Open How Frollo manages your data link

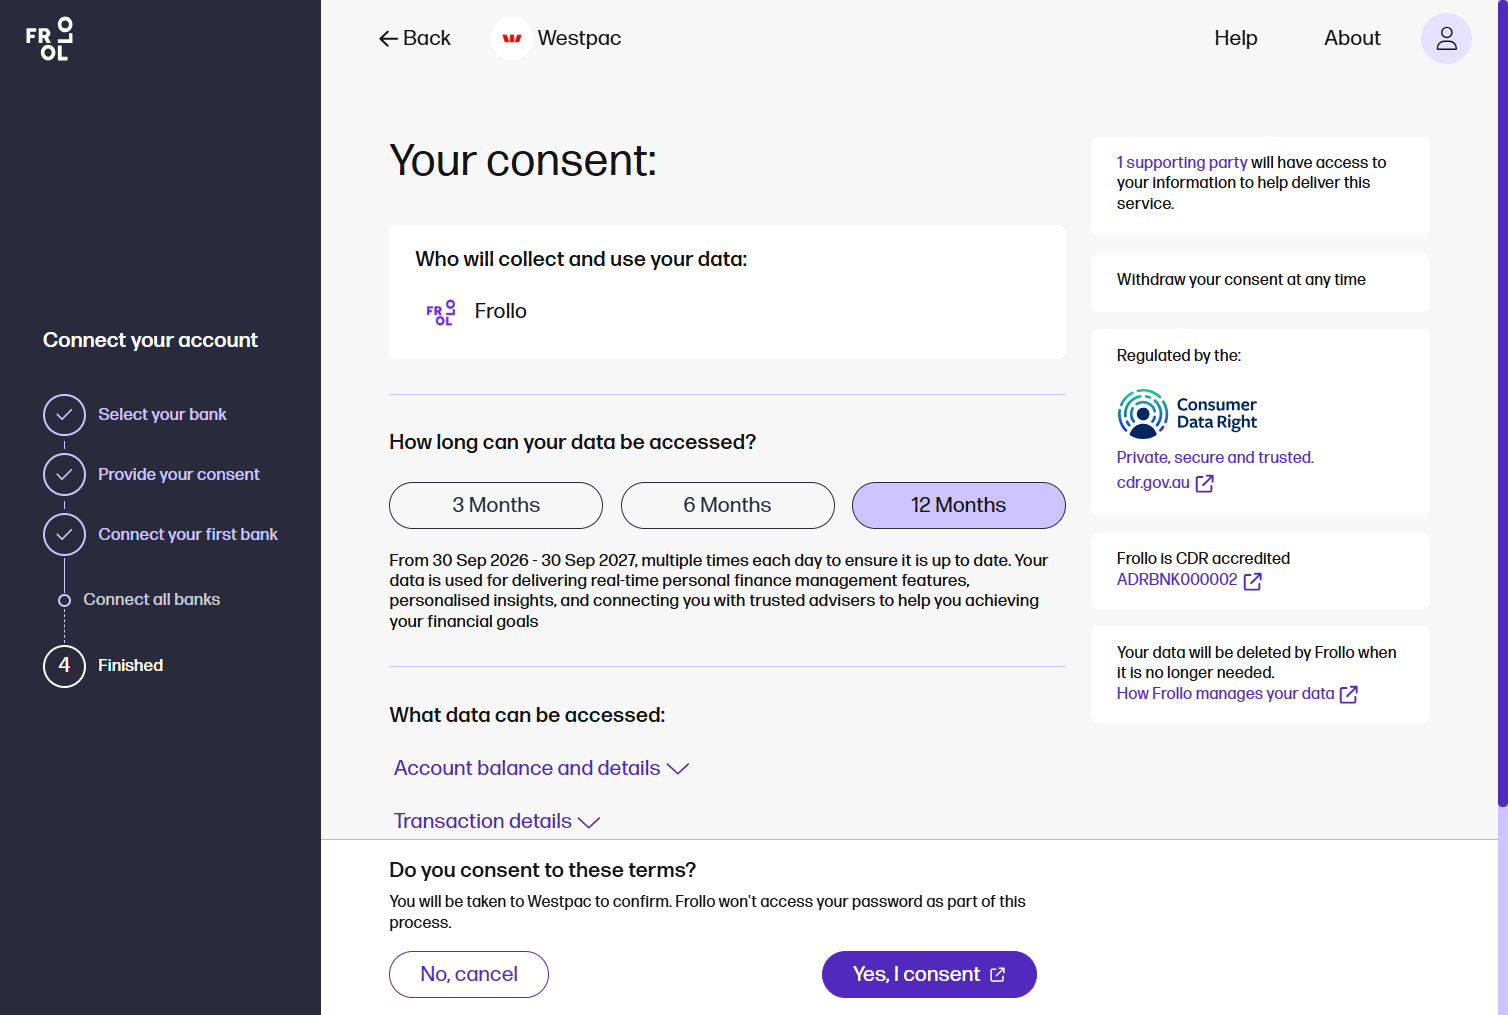(x=1226, y=694)
